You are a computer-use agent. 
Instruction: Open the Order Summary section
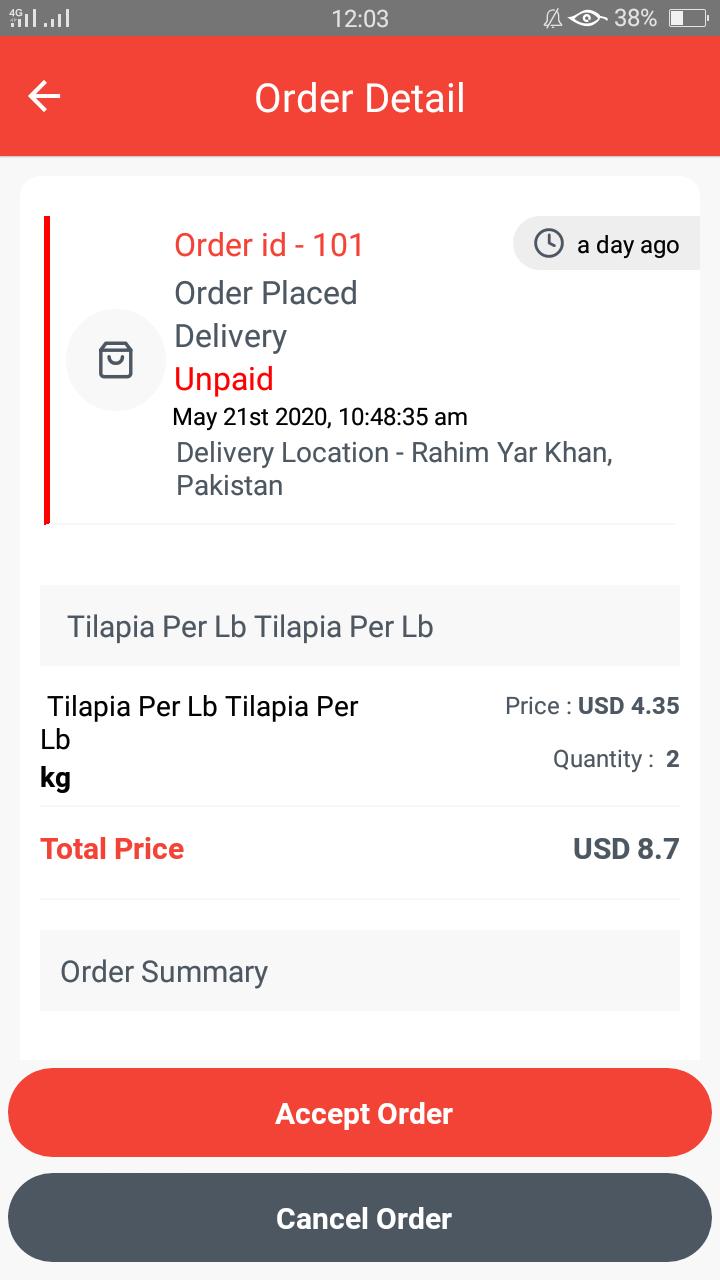click(360, 971)
